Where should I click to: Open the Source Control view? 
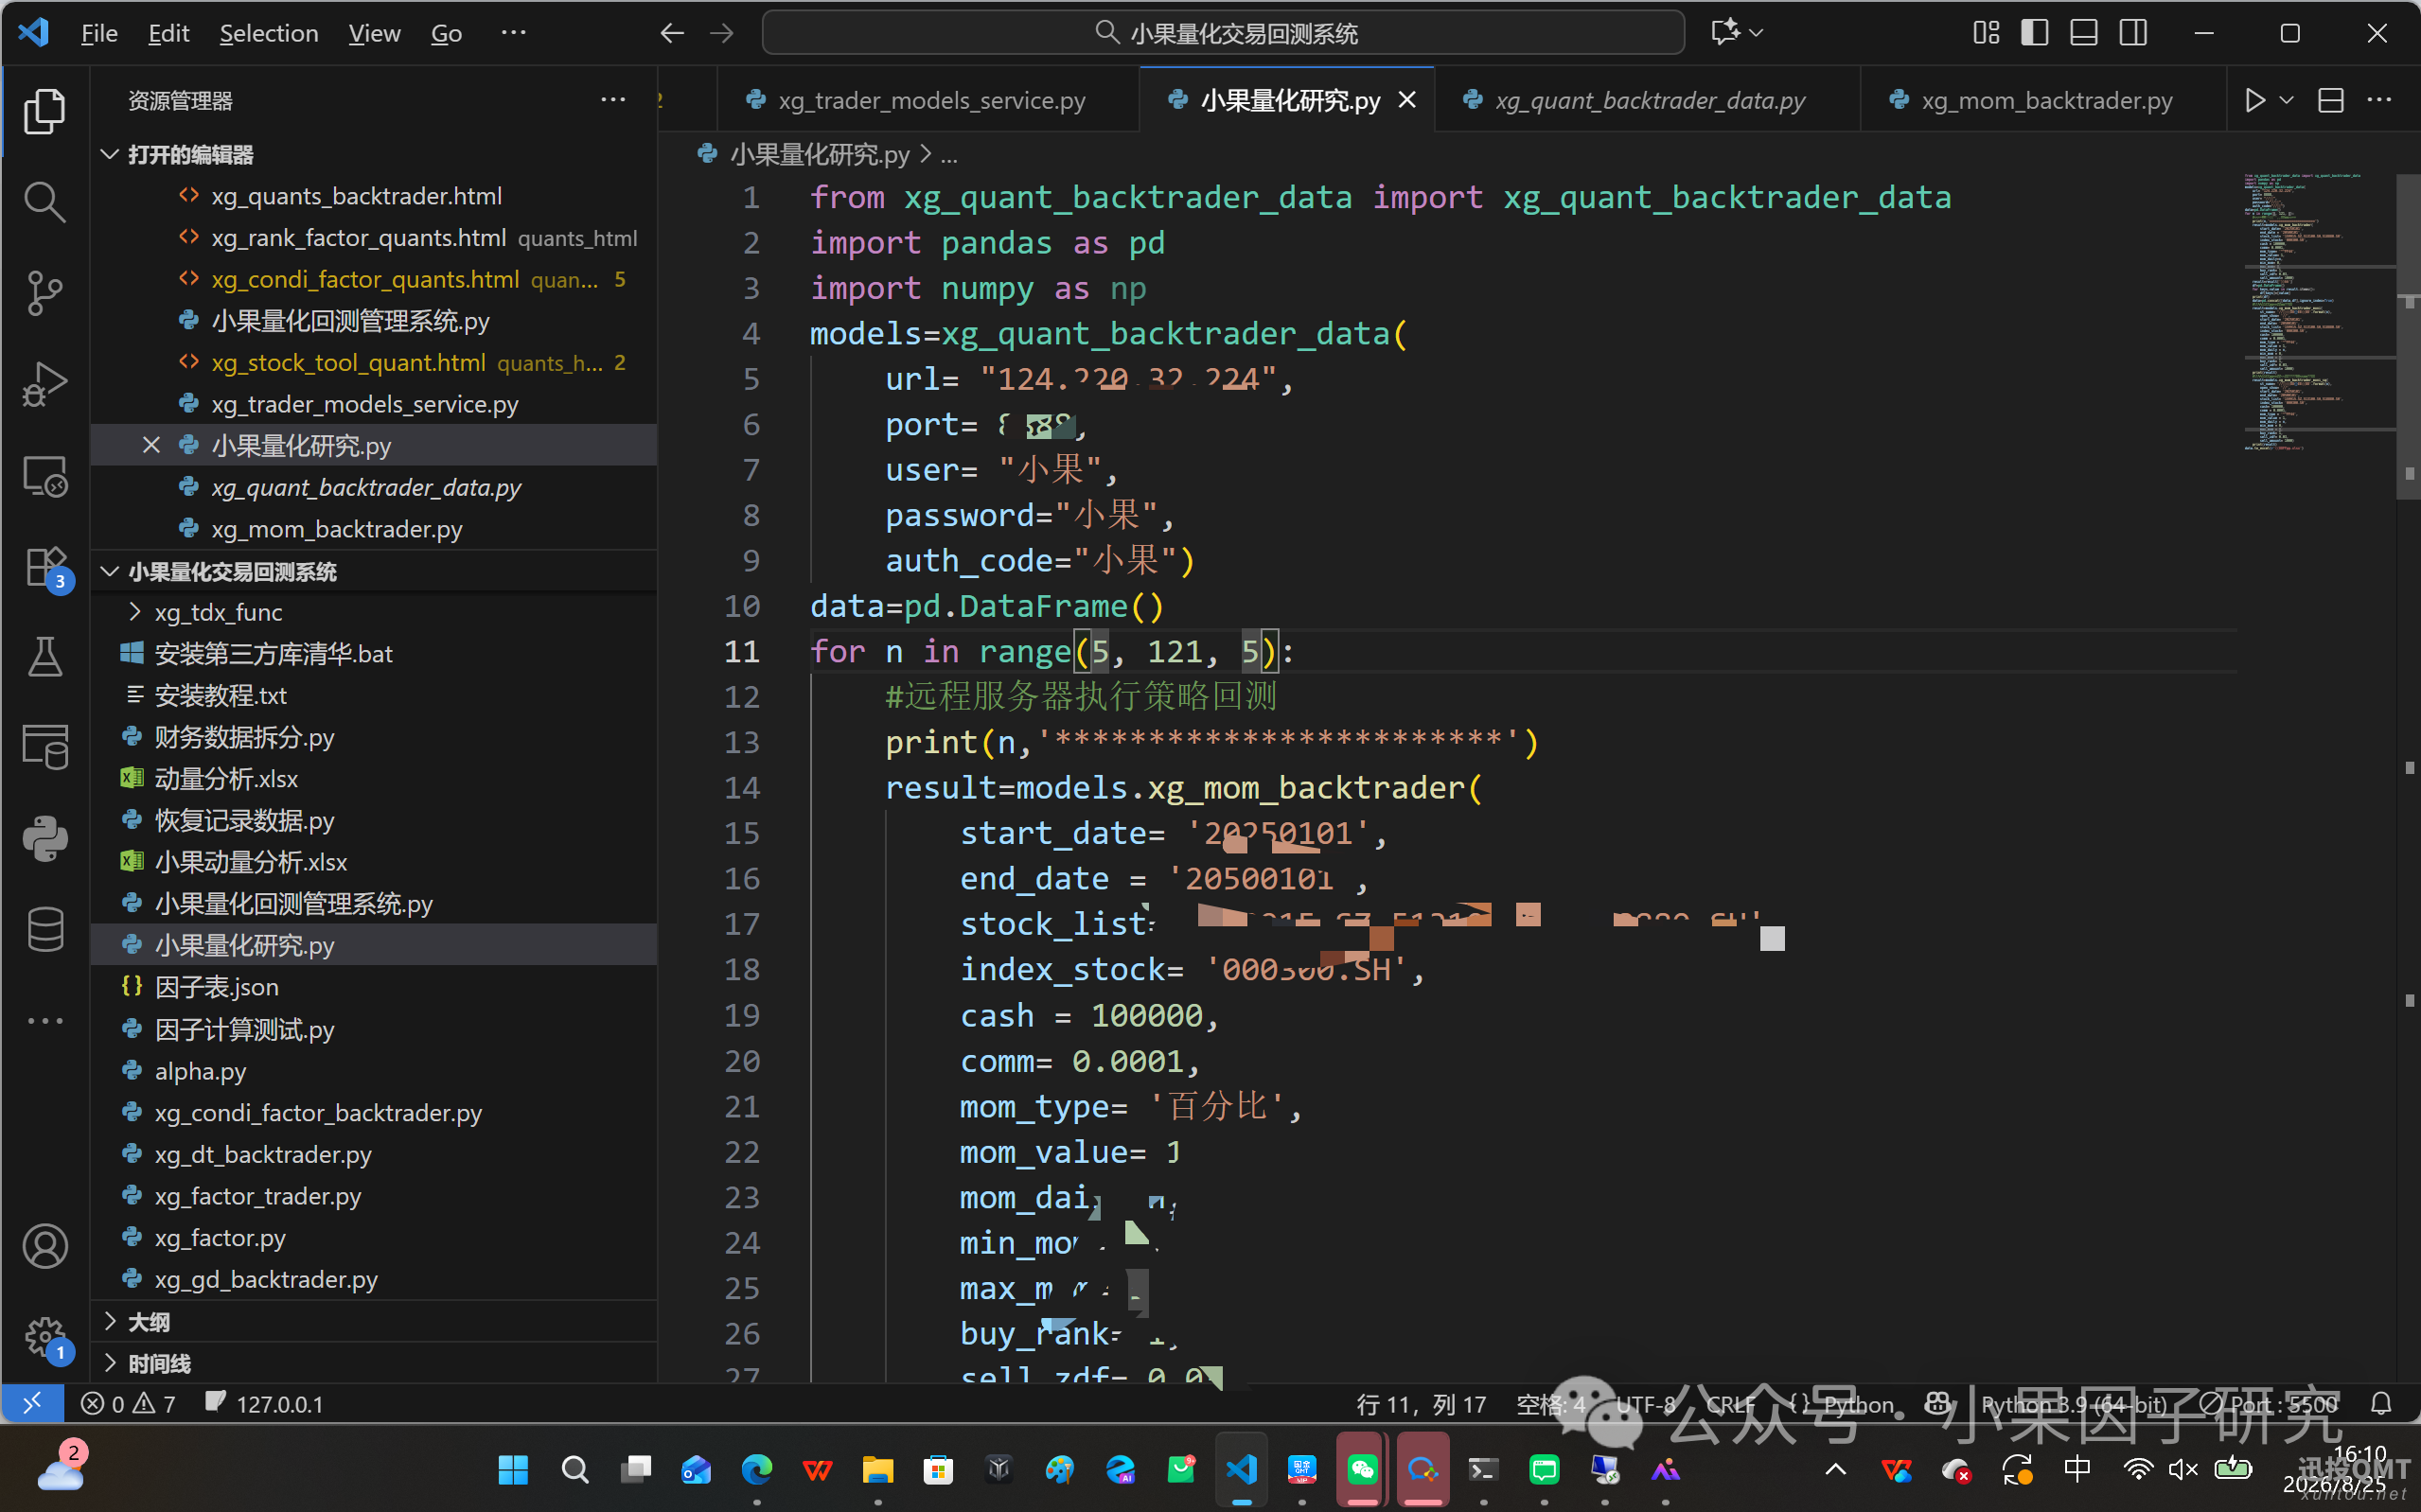(45, 293)
